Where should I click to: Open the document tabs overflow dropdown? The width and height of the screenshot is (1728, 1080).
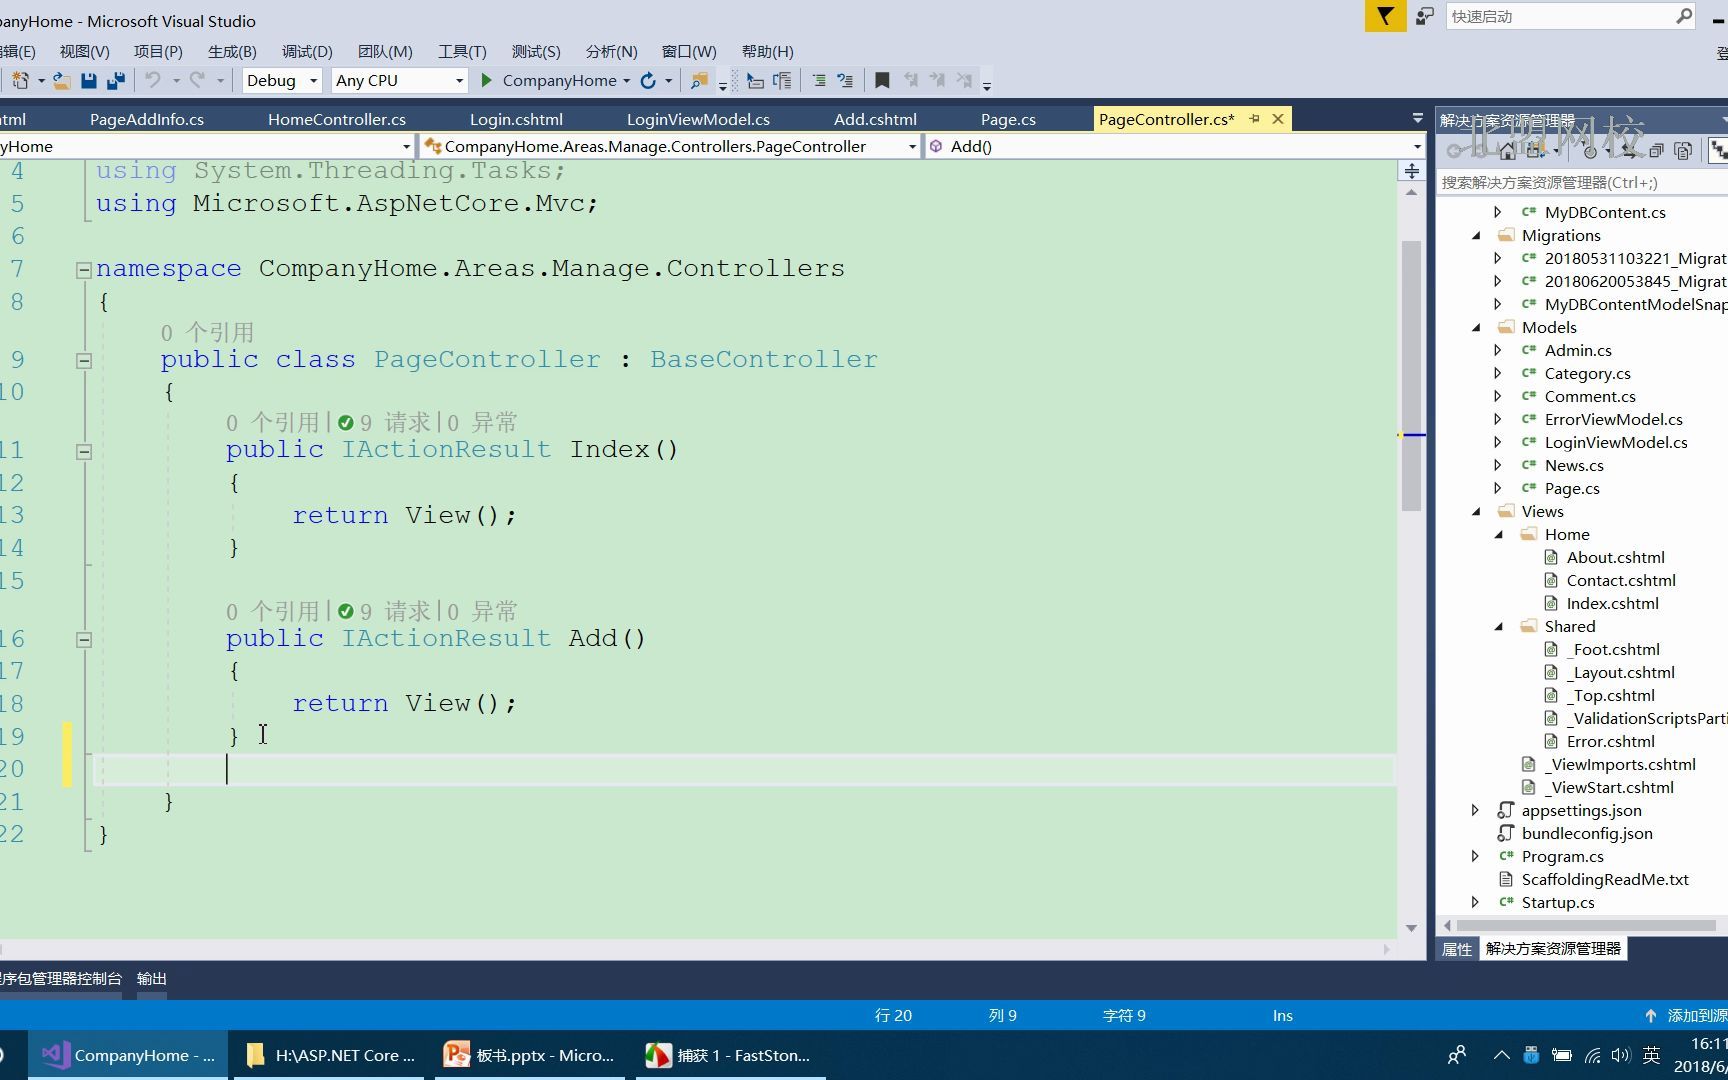(1417, 119)
